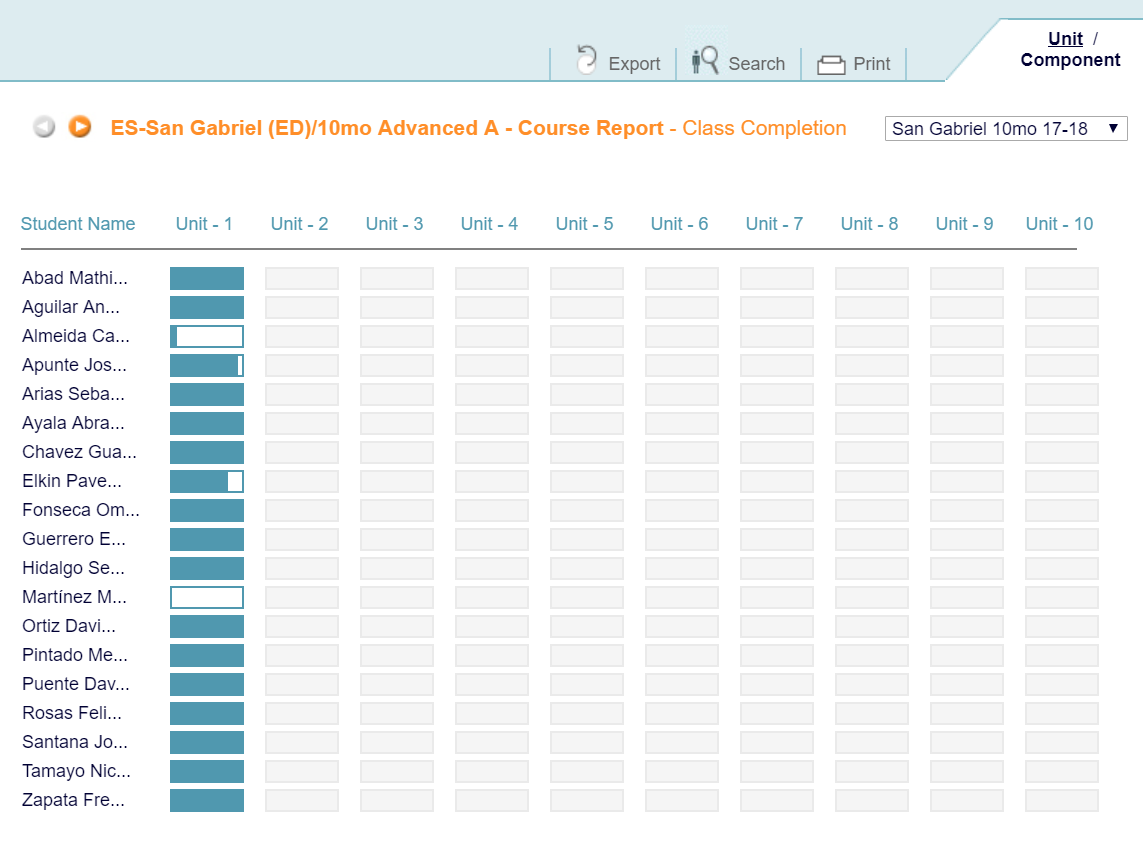Open the Unit - 5 column header
This screenshot has height=849, width=1143.
coord(585,224)
